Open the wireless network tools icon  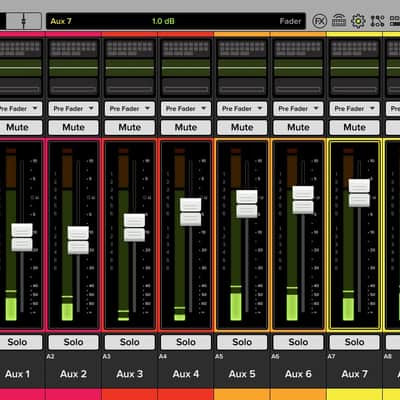tap(339, 21)
